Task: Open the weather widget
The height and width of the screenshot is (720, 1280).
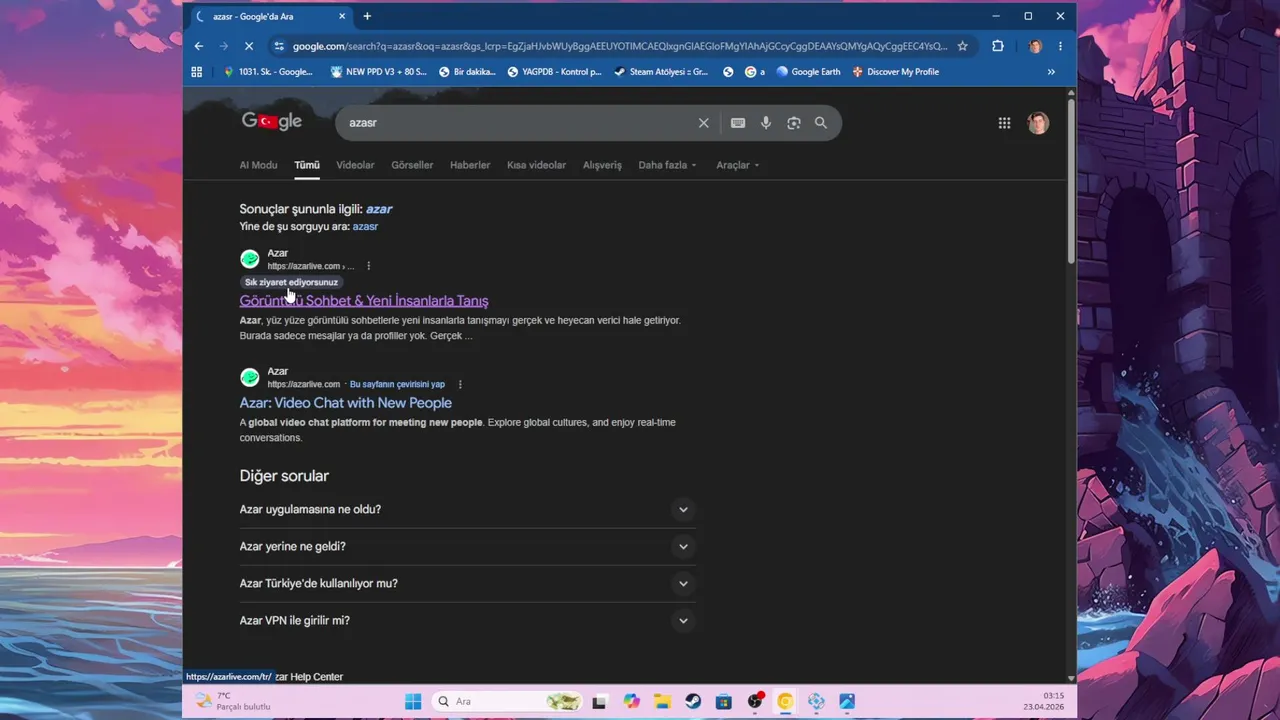Action: pos(232,701)
